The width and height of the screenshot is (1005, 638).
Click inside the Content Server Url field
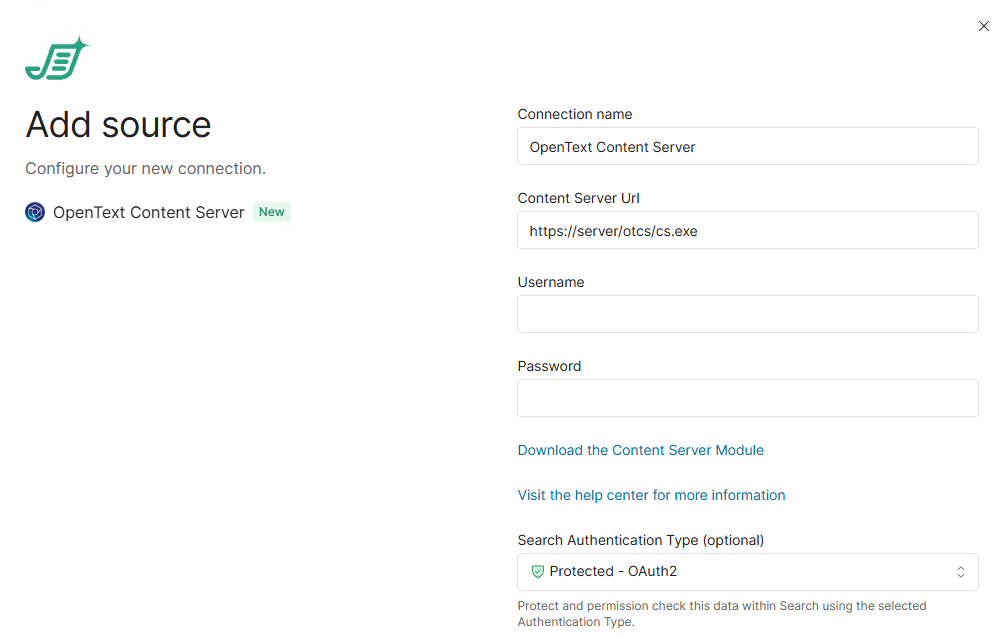coord(747,230)
